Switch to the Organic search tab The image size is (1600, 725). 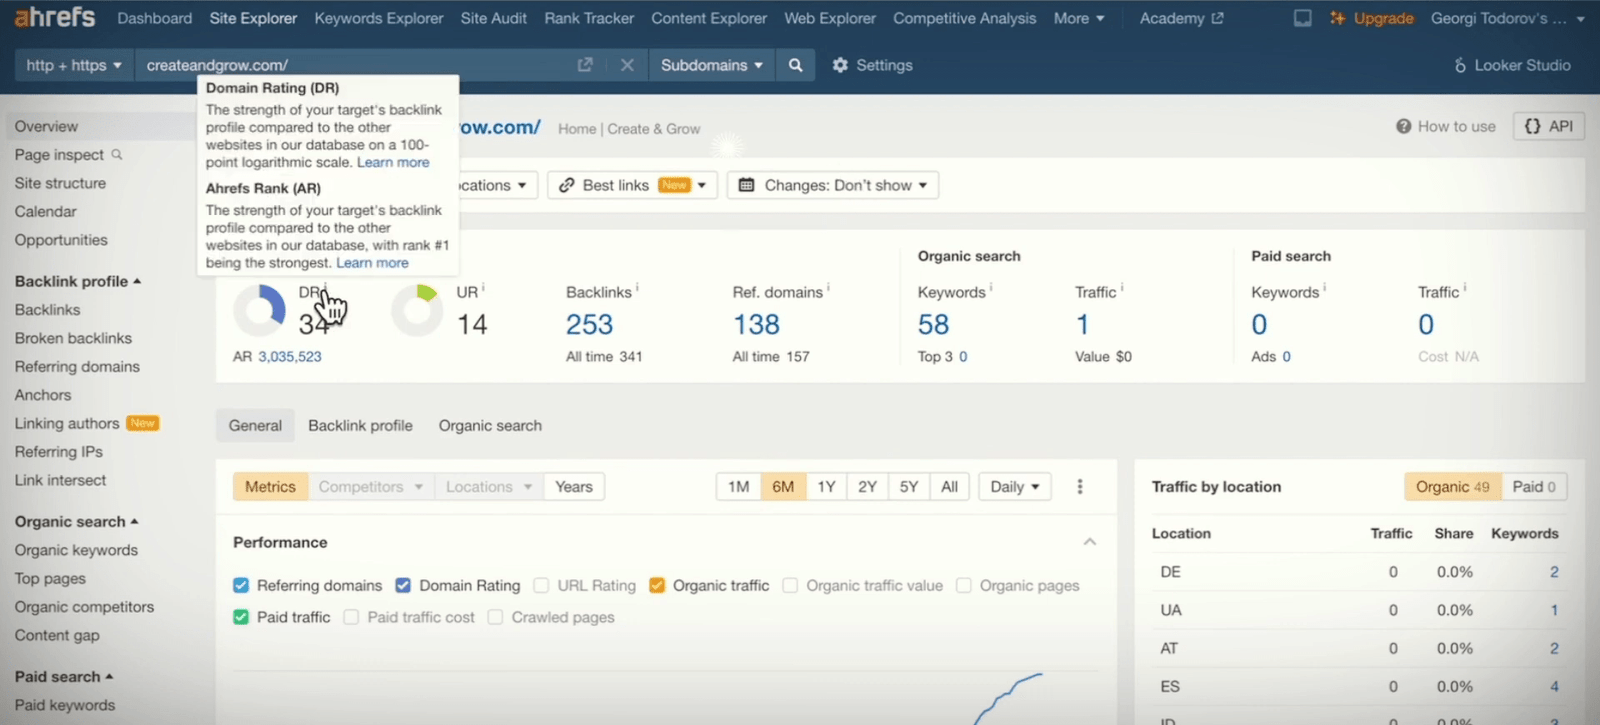click(490, 425)
